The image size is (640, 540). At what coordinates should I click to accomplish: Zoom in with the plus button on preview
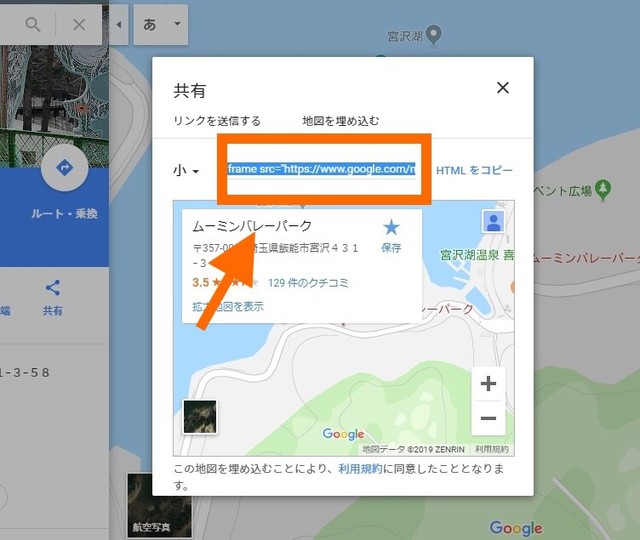488,384
